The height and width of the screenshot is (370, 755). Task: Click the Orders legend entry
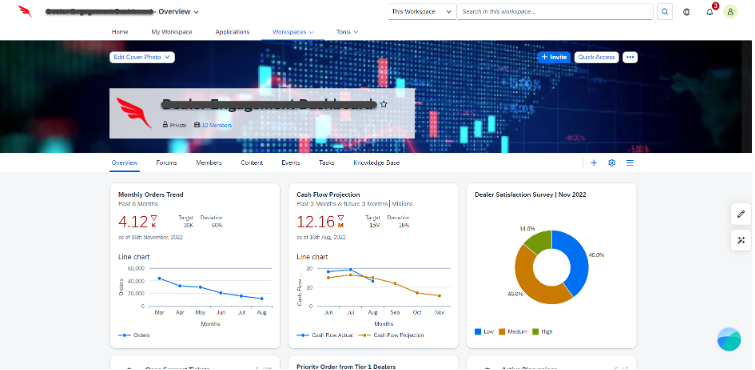[x=134, y=335]
